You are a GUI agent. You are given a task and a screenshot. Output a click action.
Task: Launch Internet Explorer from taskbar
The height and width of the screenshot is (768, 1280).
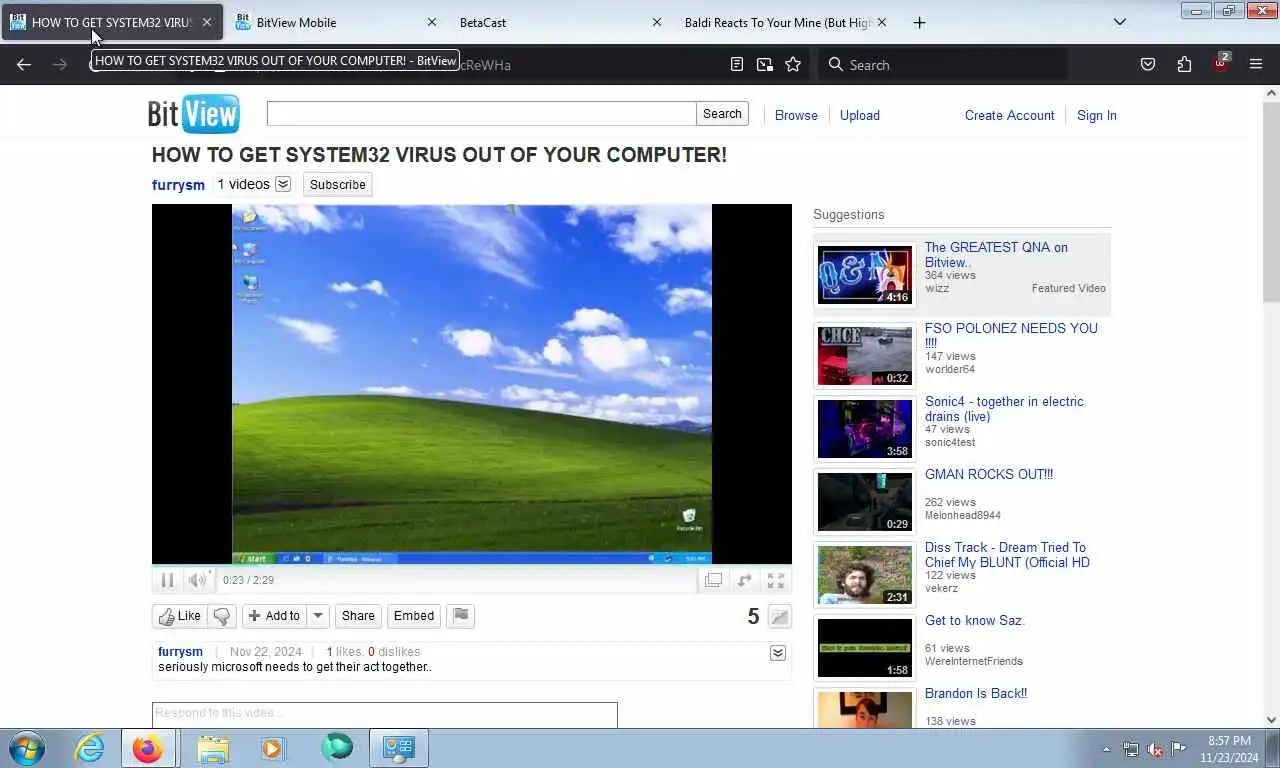pos(89,748)
